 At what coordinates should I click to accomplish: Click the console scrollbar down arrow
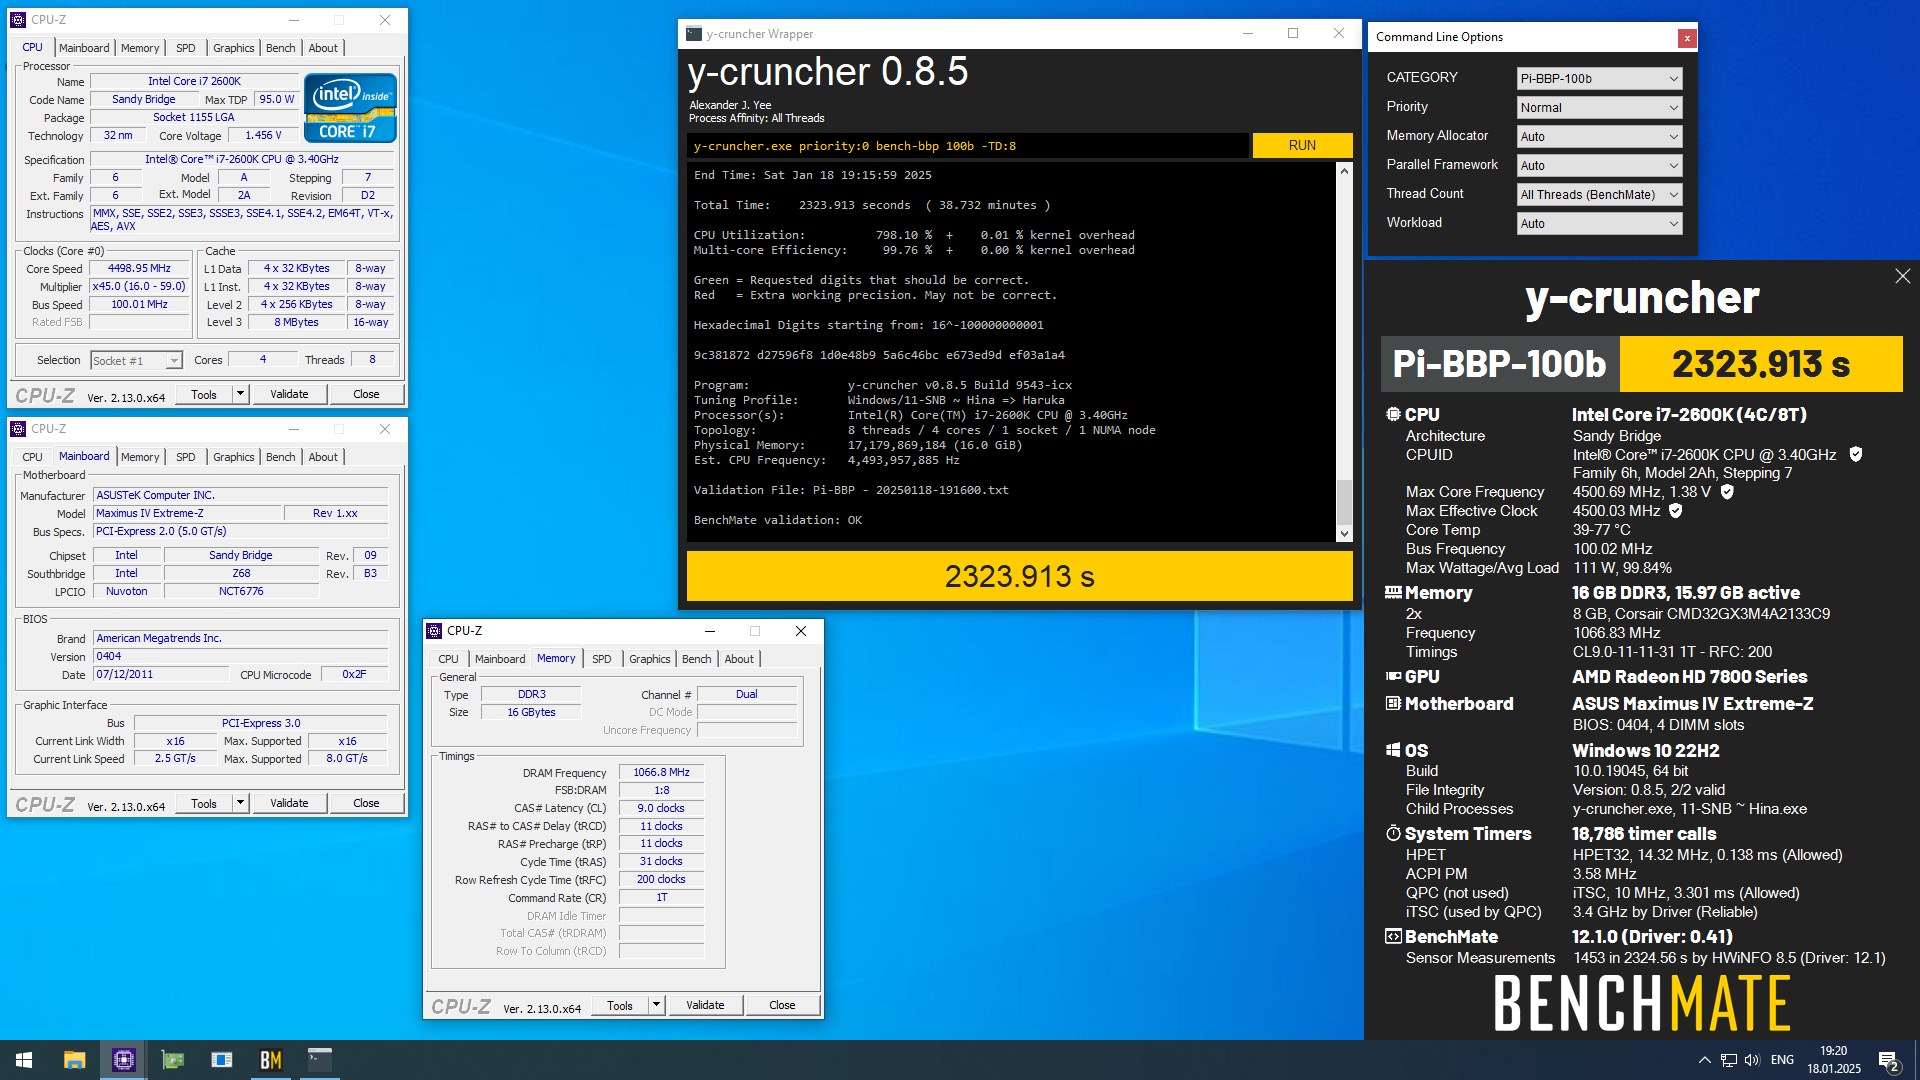(x=1344, y=534)
